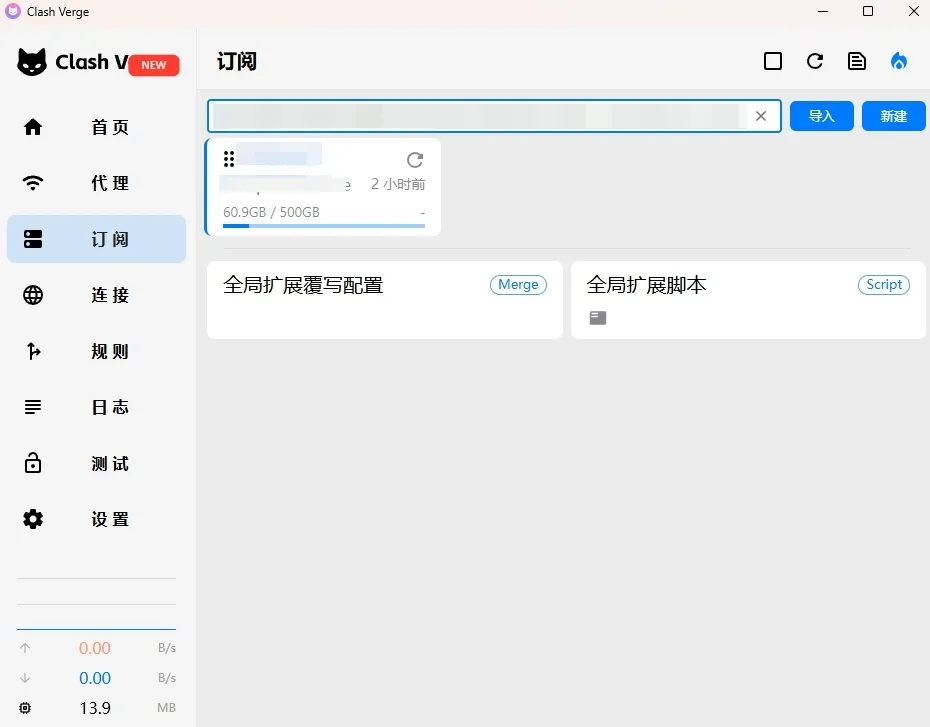The width and height of the screenshot is (930, 727).
Task: View runtime config via the document icon
Action: (x=857, y=61)
